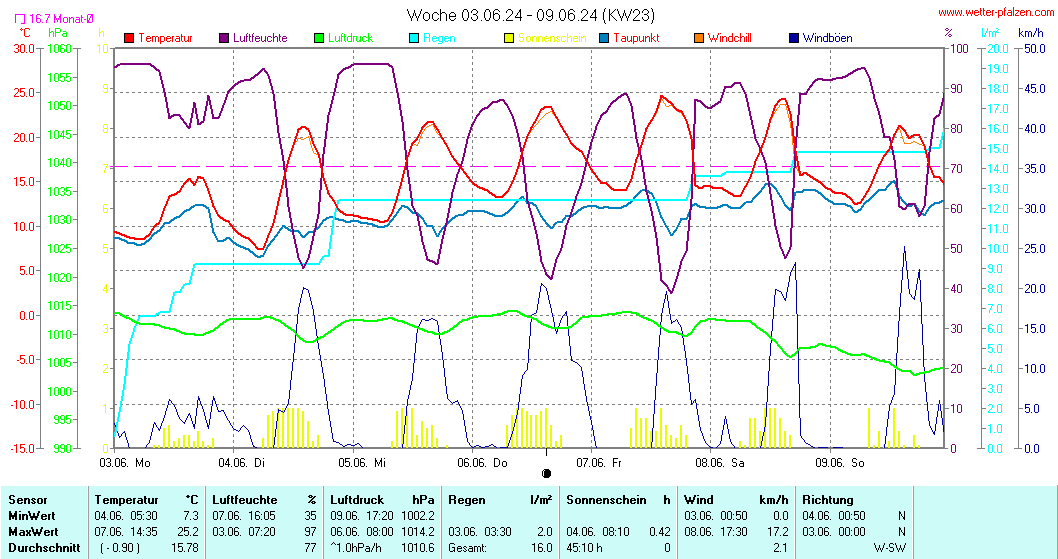This screenshot has height=559, width=1058.
Task: Click the average pressure value 1010.6
Action: pos(418,548)
